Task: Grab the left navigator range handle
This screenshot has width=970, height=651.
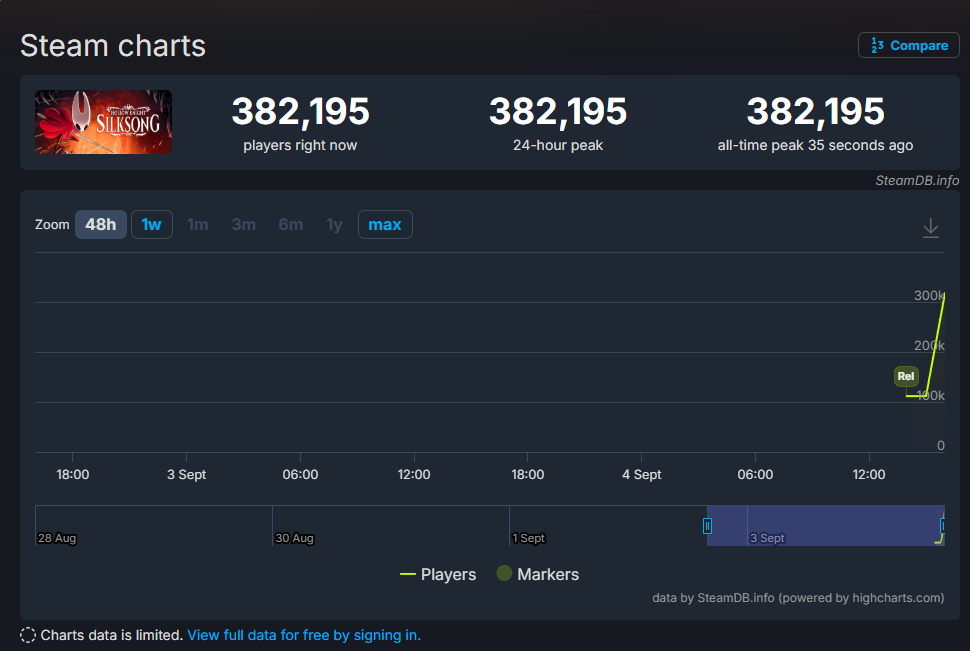Action: (x=707, y=526)
